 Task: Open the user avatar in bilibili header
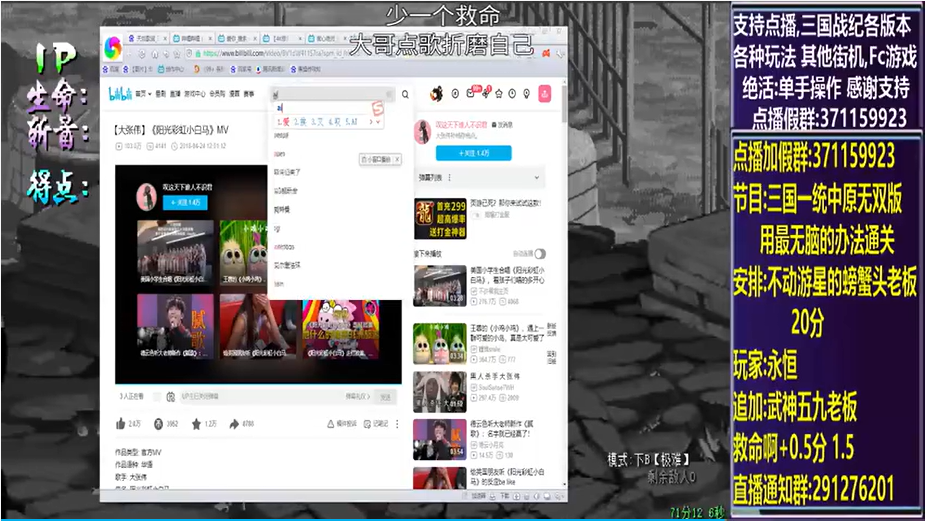(437, 93)
